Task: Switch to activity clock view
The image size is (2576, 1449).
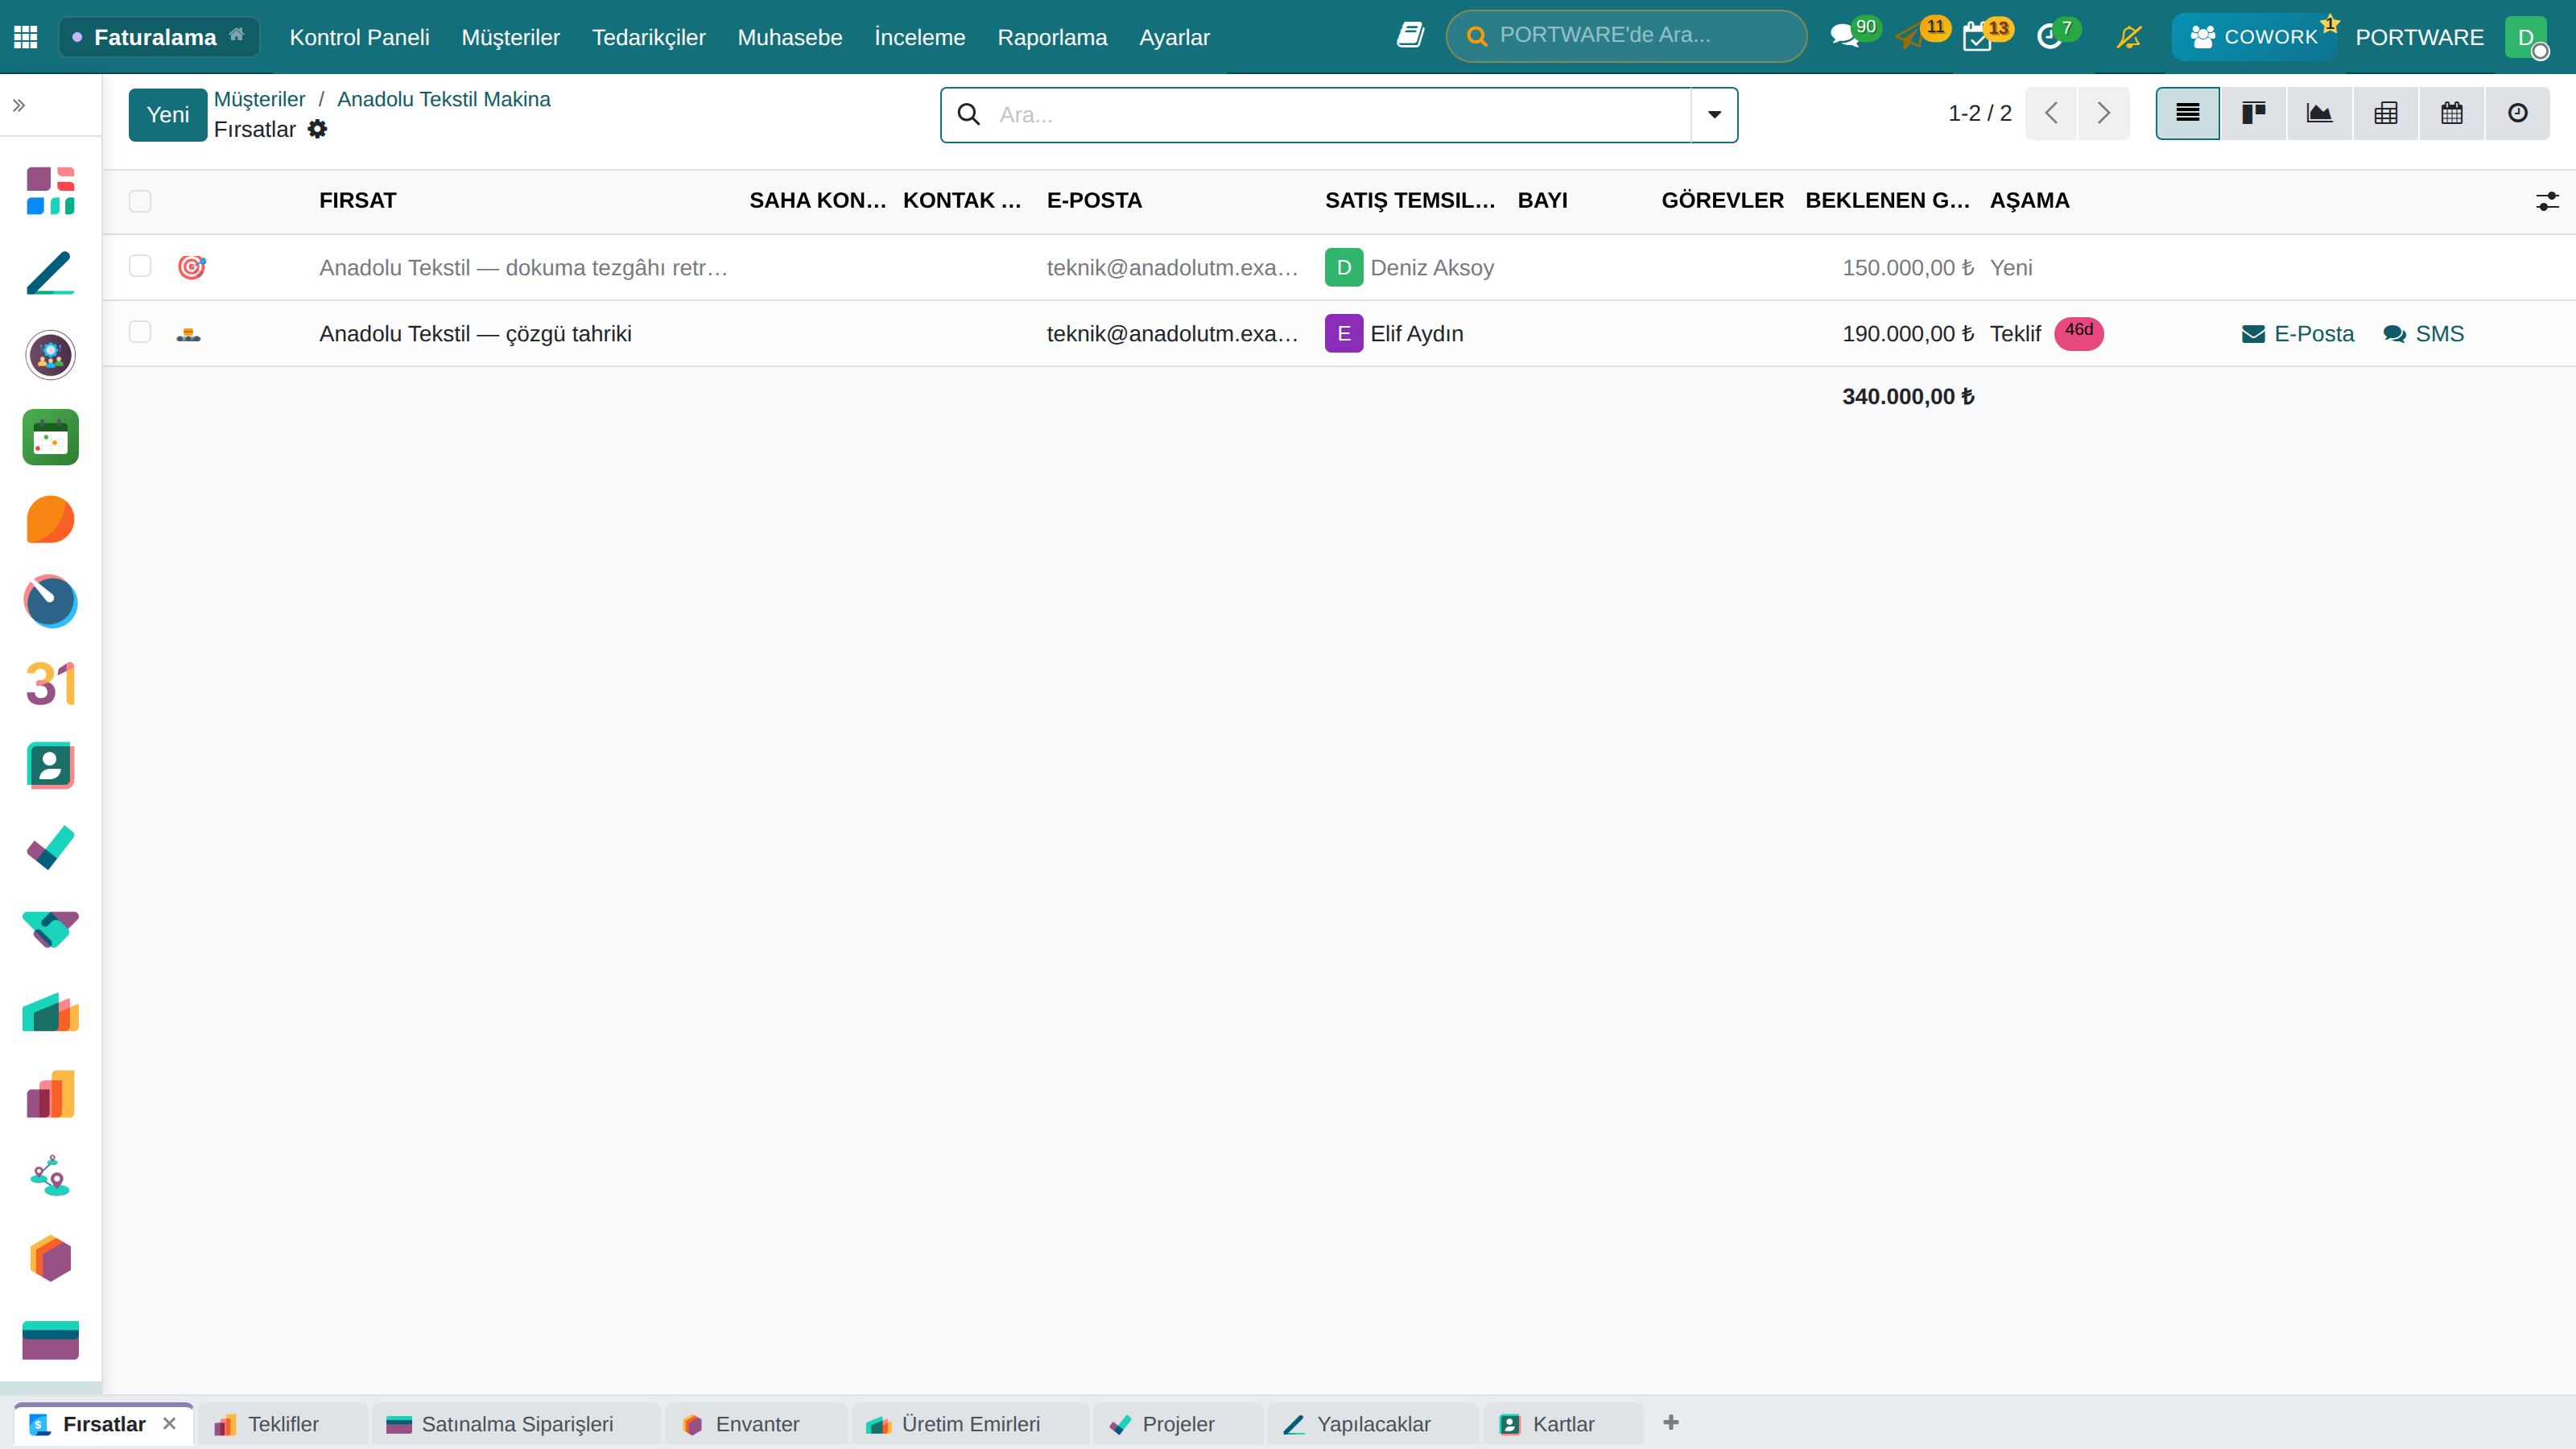Action: 2517,113
